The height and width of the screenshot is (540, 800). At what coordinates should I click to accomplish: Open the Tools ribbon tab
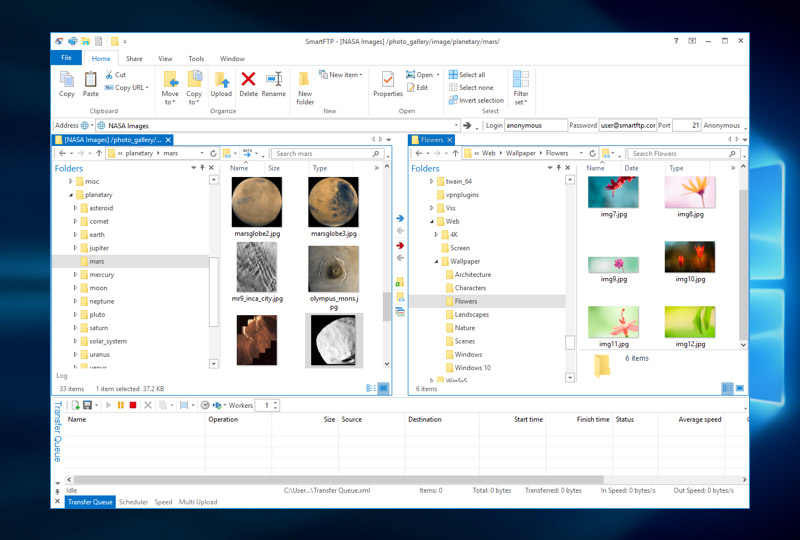(196, 59)
